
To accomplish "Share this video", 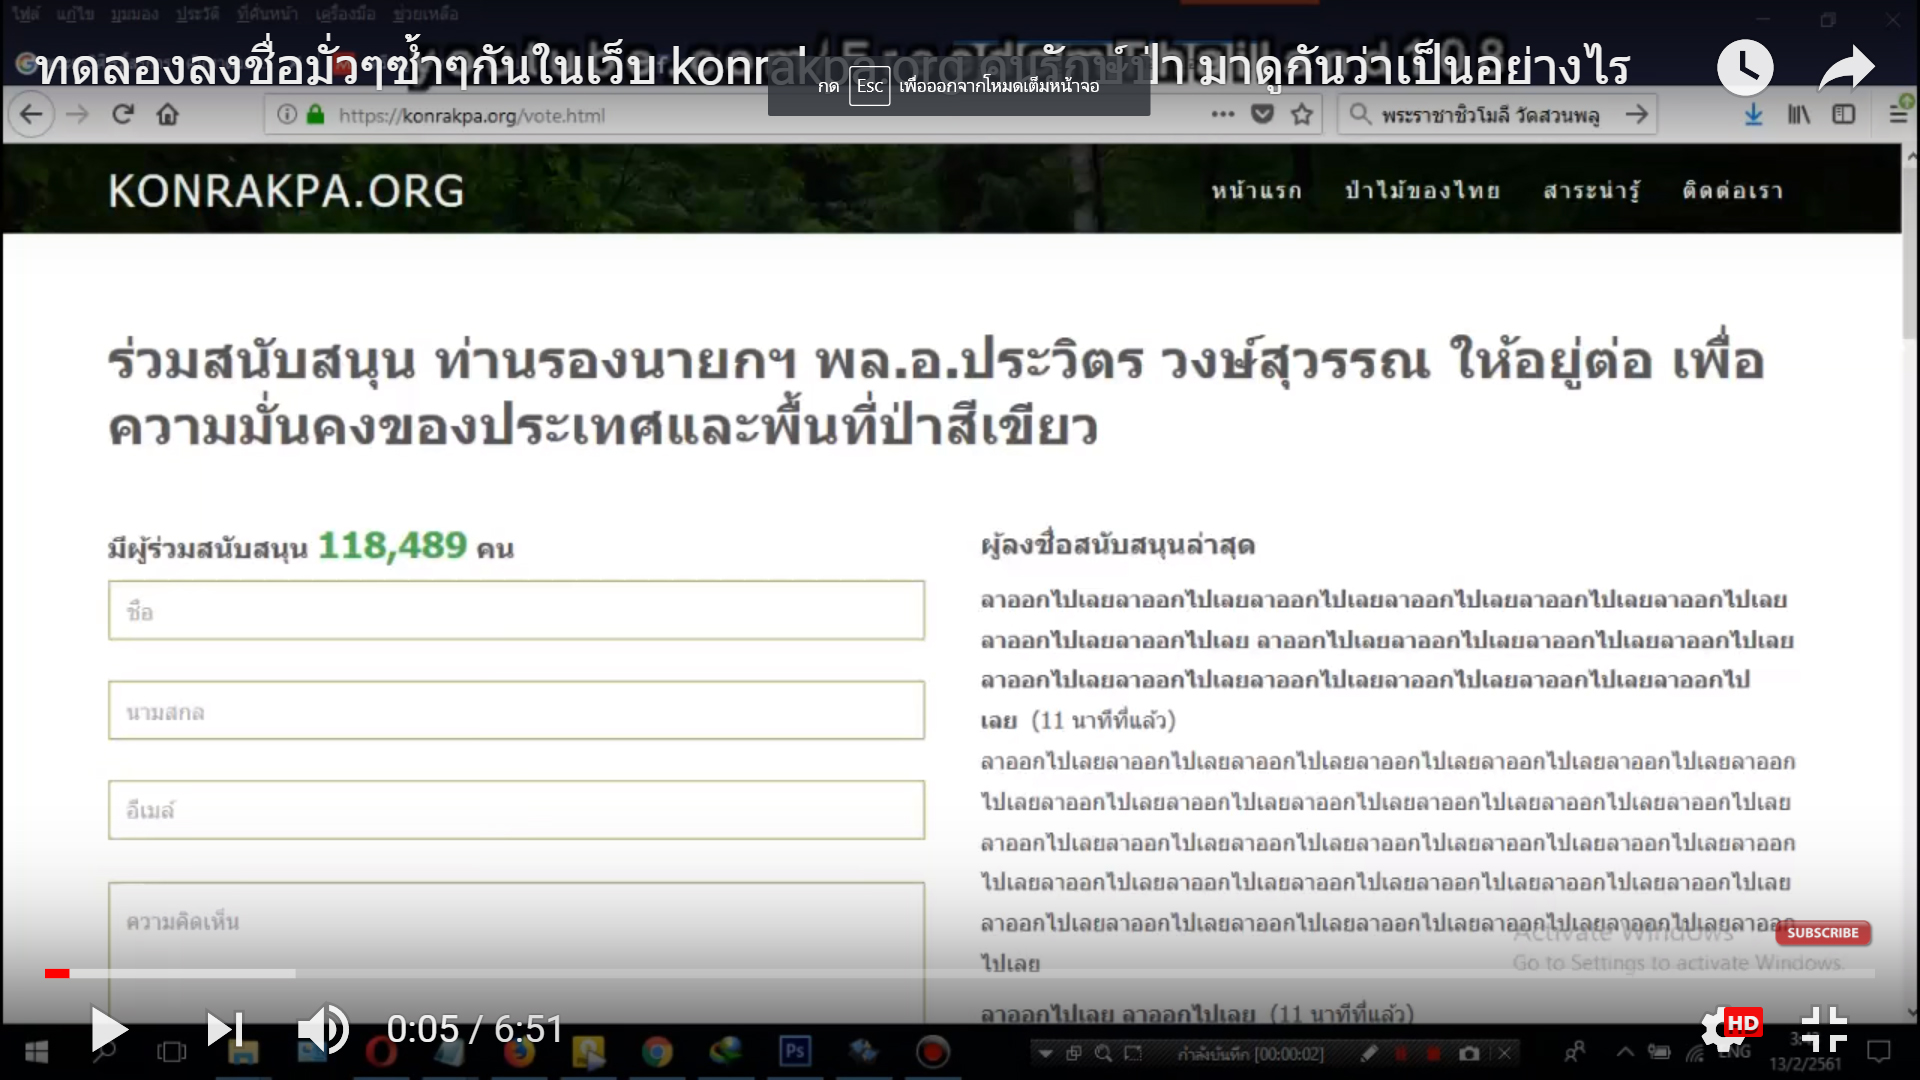I will (x=1846, y=67).
